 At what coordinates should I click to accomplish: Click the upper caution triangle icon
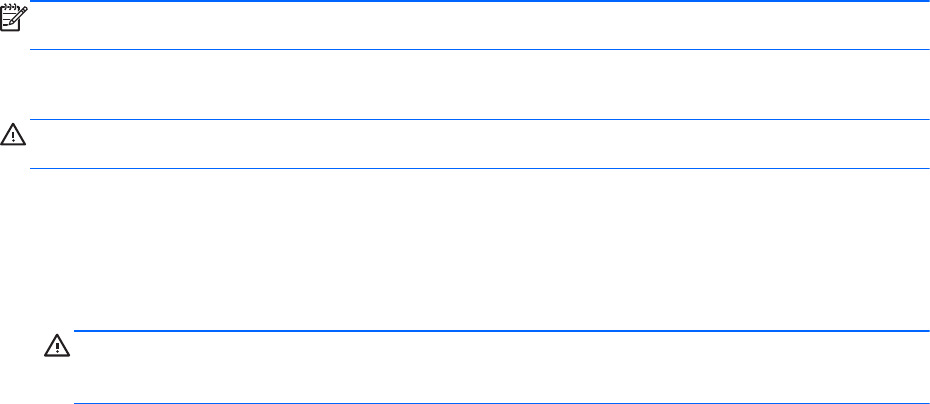coord(13,135)
